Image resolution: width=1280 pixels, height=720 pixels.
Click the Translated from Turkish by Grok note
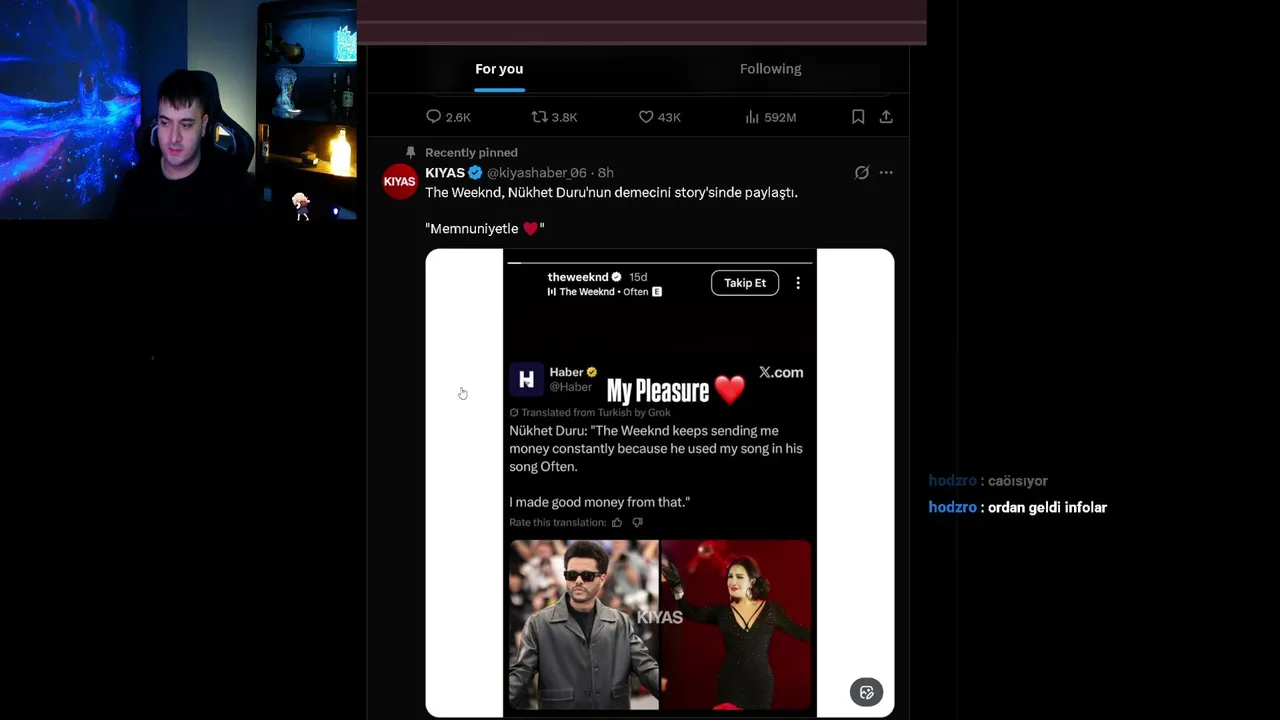coord(590,412)
